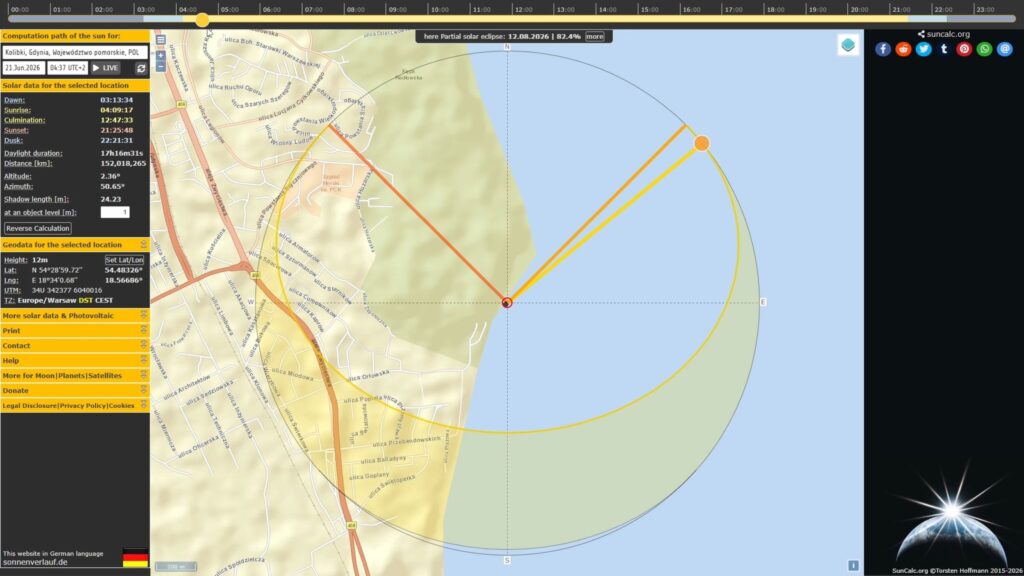The height and width of the screenshot is (576, 1024).
Task: Share by email icon
Action: 1004,49
